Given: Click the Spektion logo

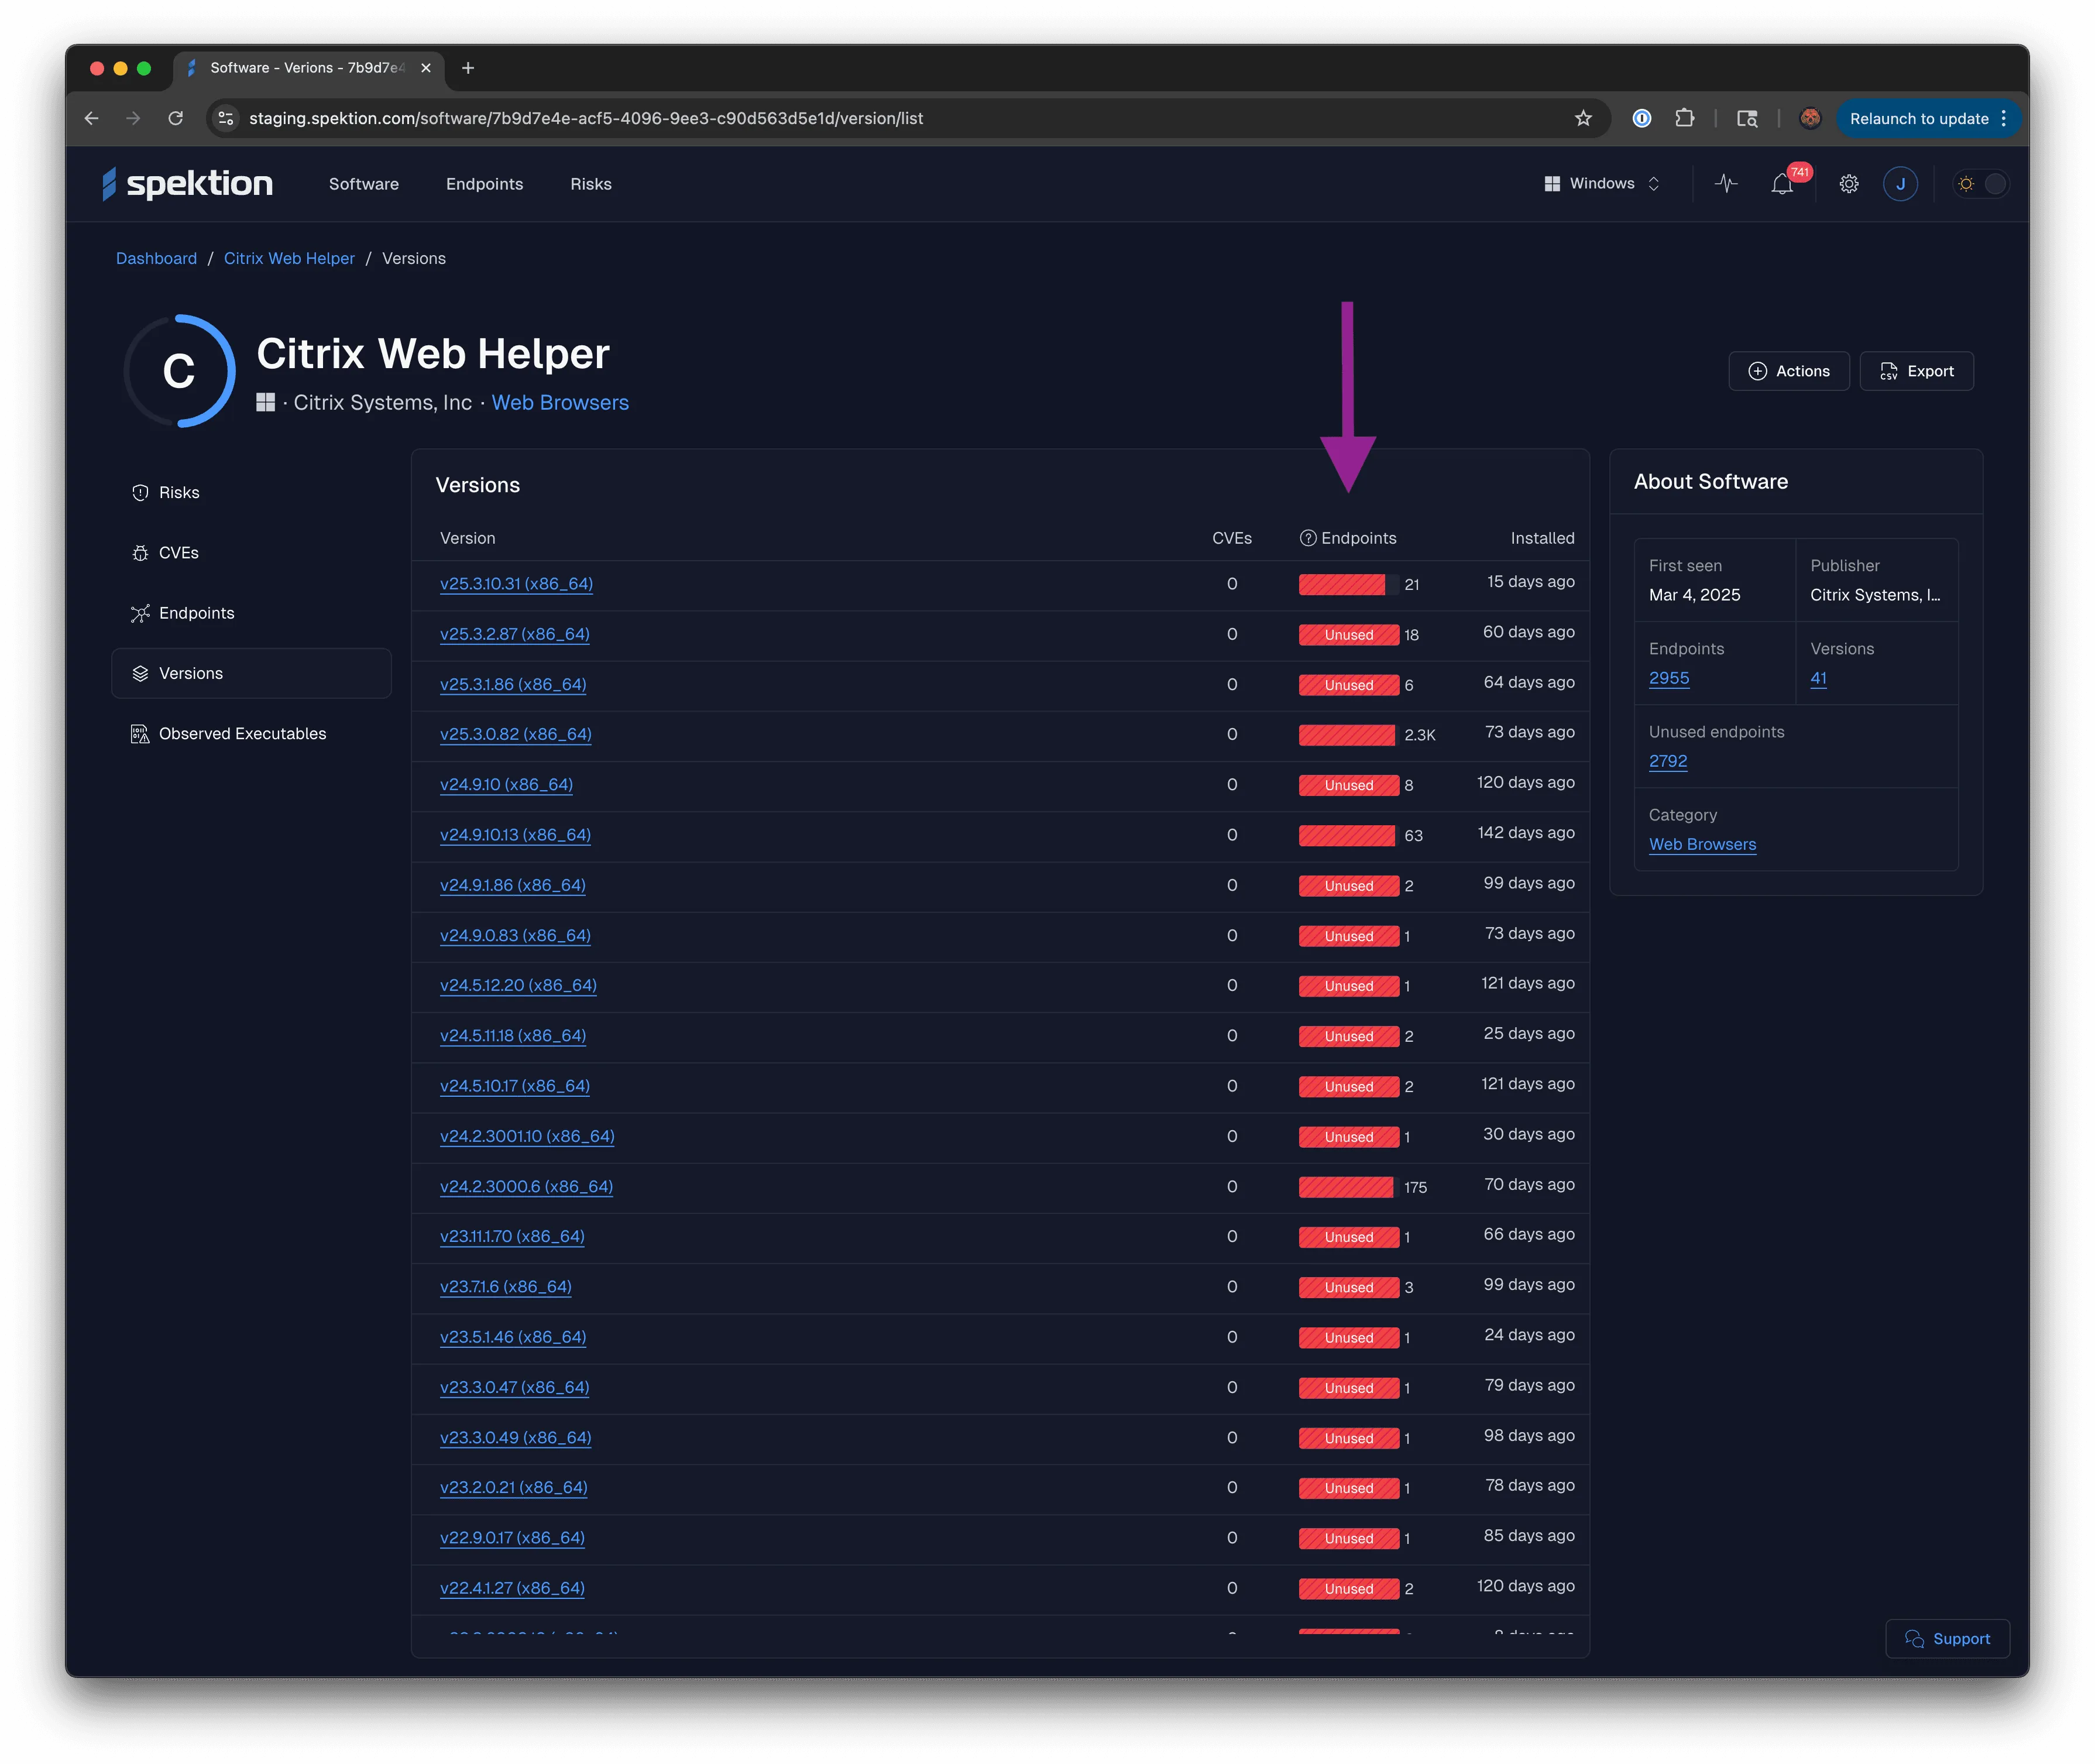Looking at the screenshot, I should [187, 184].
